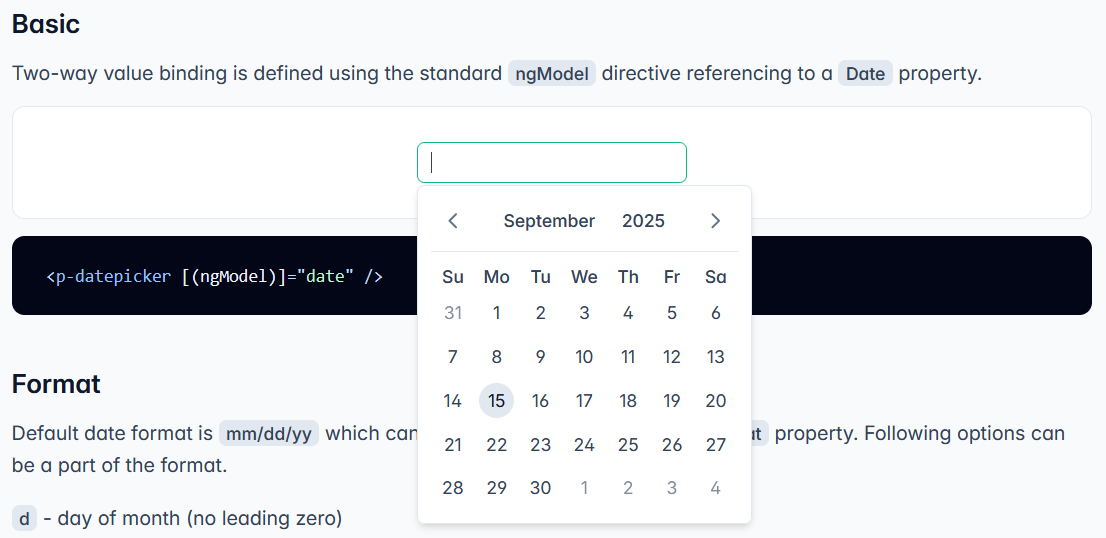Go to previous month with left chevron
This screenshot has height=538, width=1106.
click(453, 221)
